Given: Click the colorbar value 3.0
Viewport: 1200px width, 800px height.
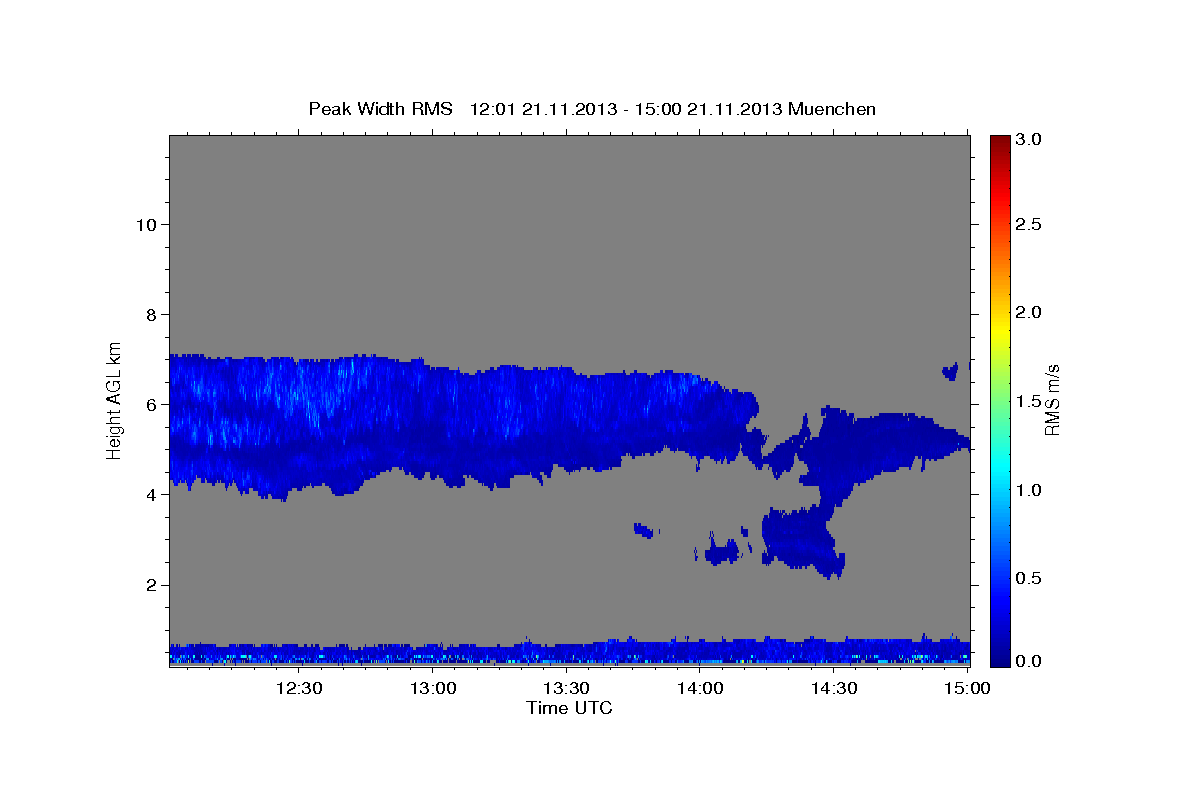Looking at the screenshot, I should click(1029, 139).
